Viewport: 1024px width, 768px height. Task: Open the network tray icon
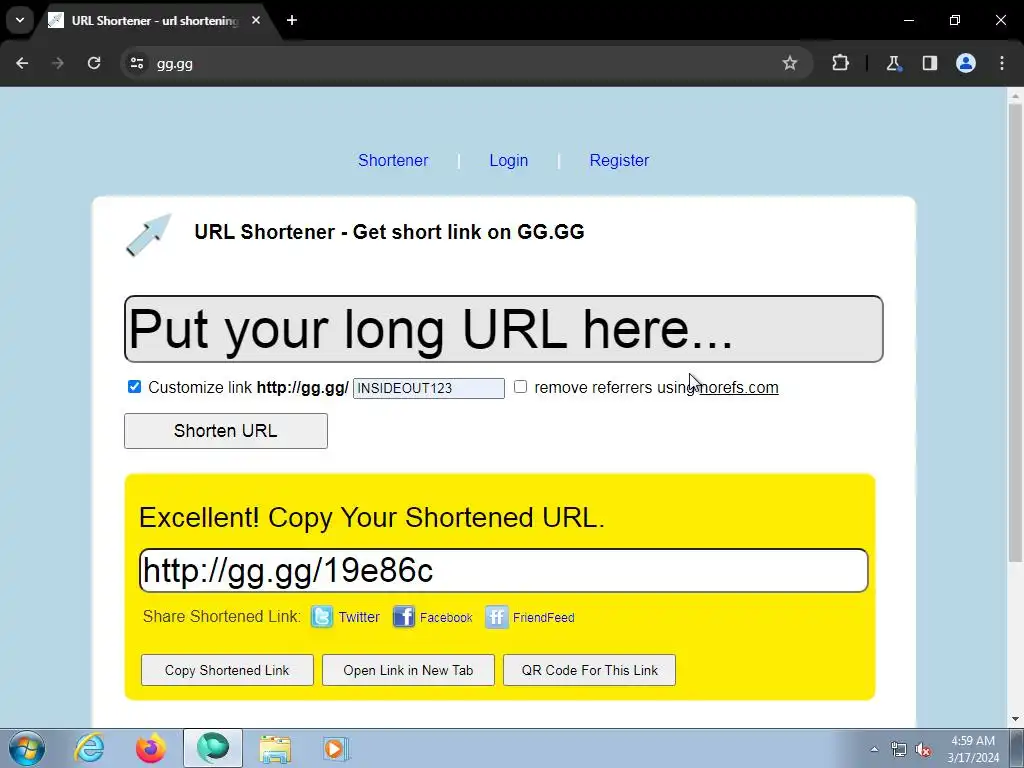[x=899, y=750]
